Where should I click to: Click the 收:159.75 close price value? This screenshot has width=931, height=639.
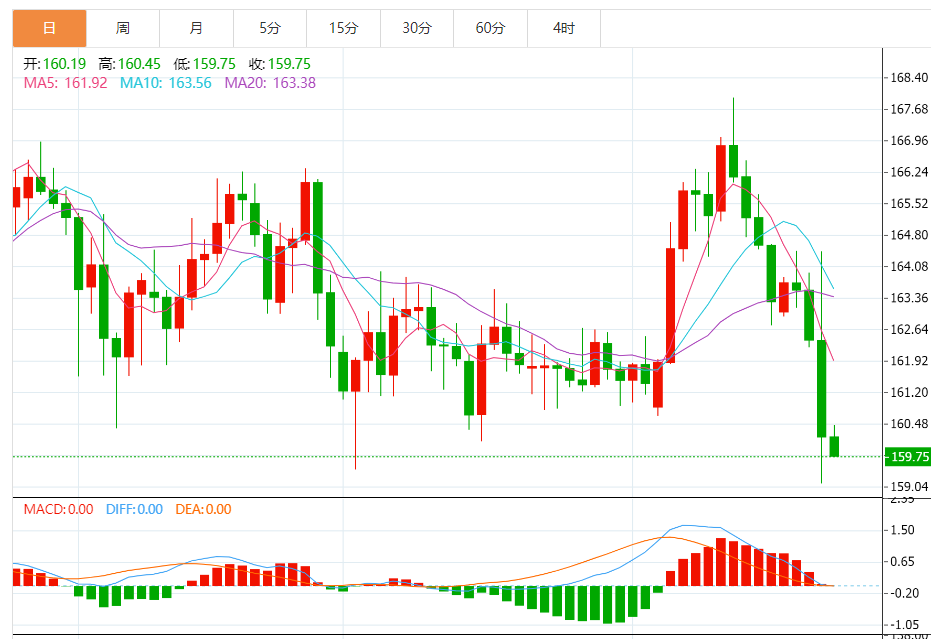280,64
